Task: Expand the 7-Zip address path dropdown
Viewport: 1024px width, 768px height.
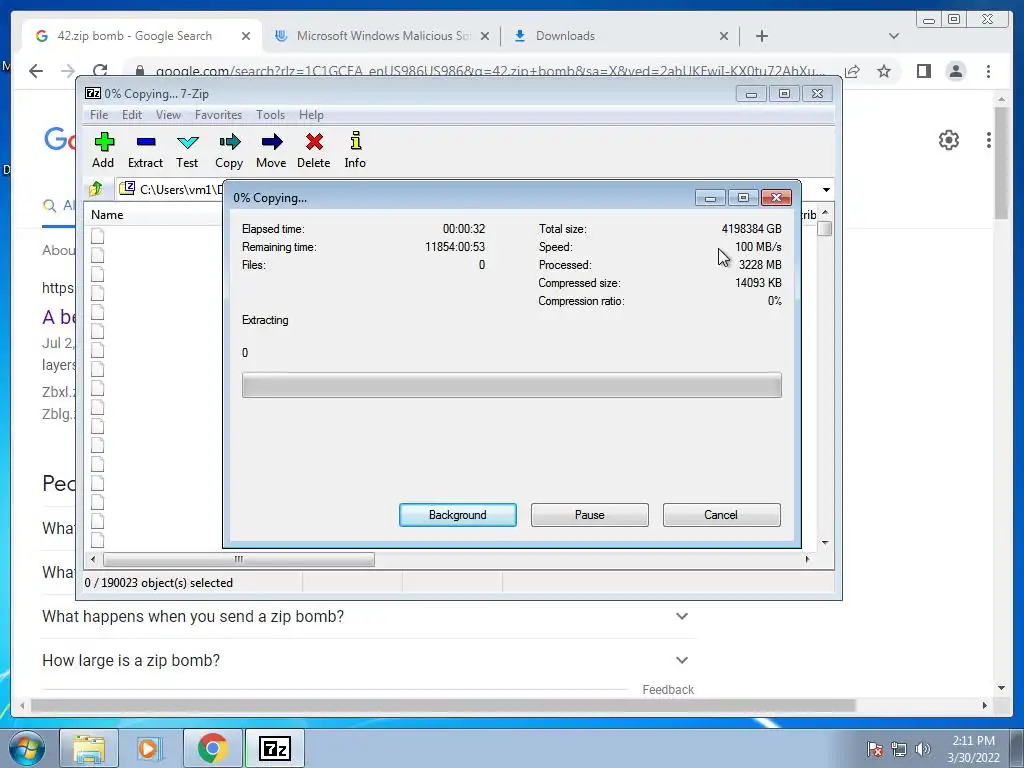Action: click(826, 189)
